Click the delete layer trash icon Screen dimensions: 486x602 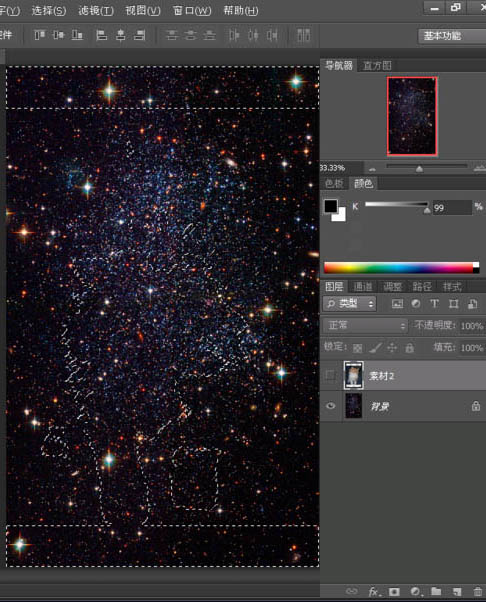point(477,591)
